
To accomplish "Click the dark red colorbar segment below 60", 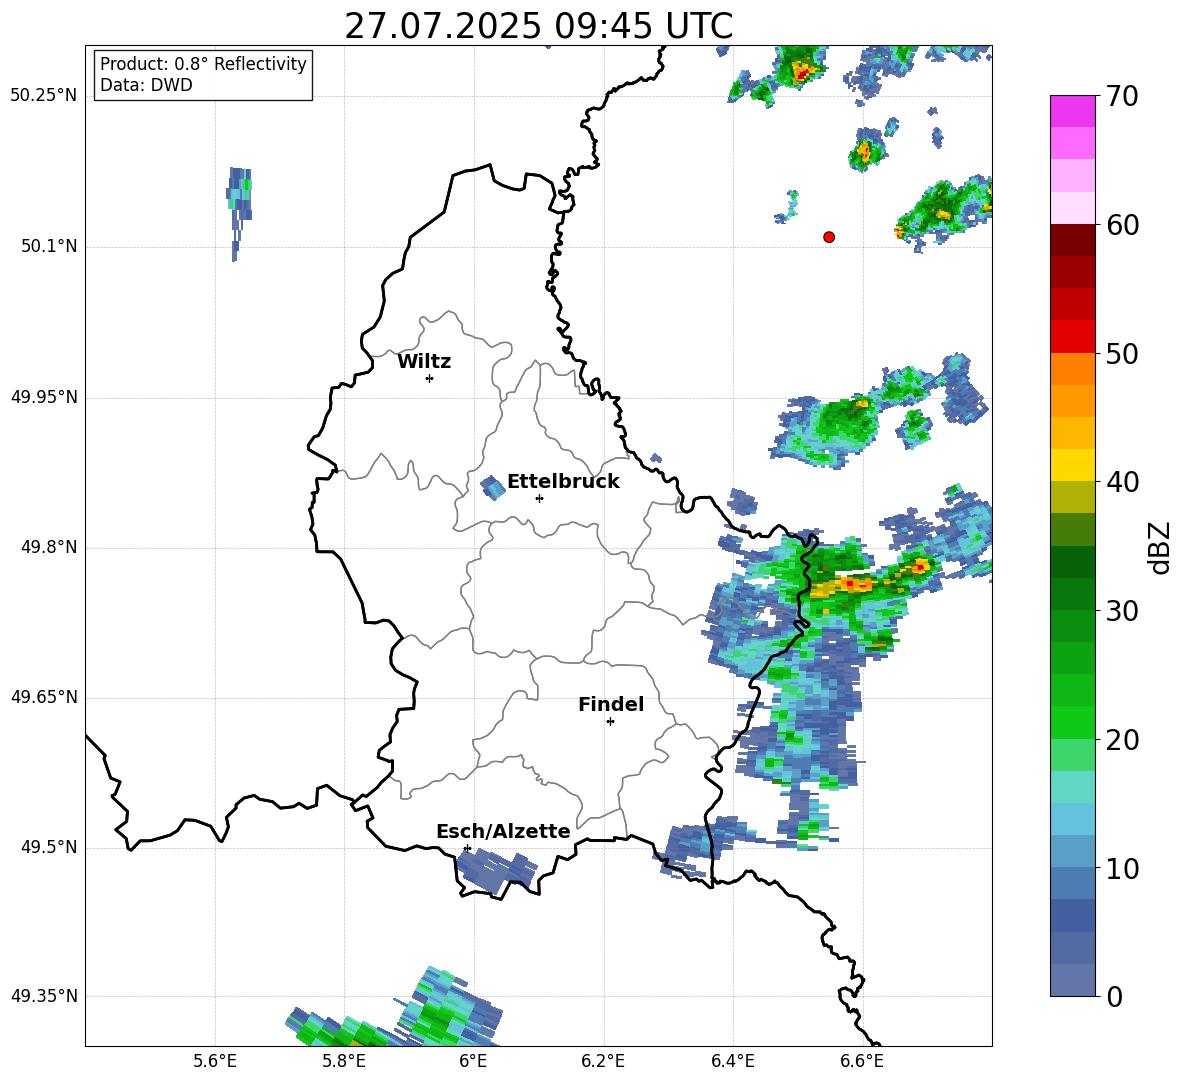I will (1072, 239).
